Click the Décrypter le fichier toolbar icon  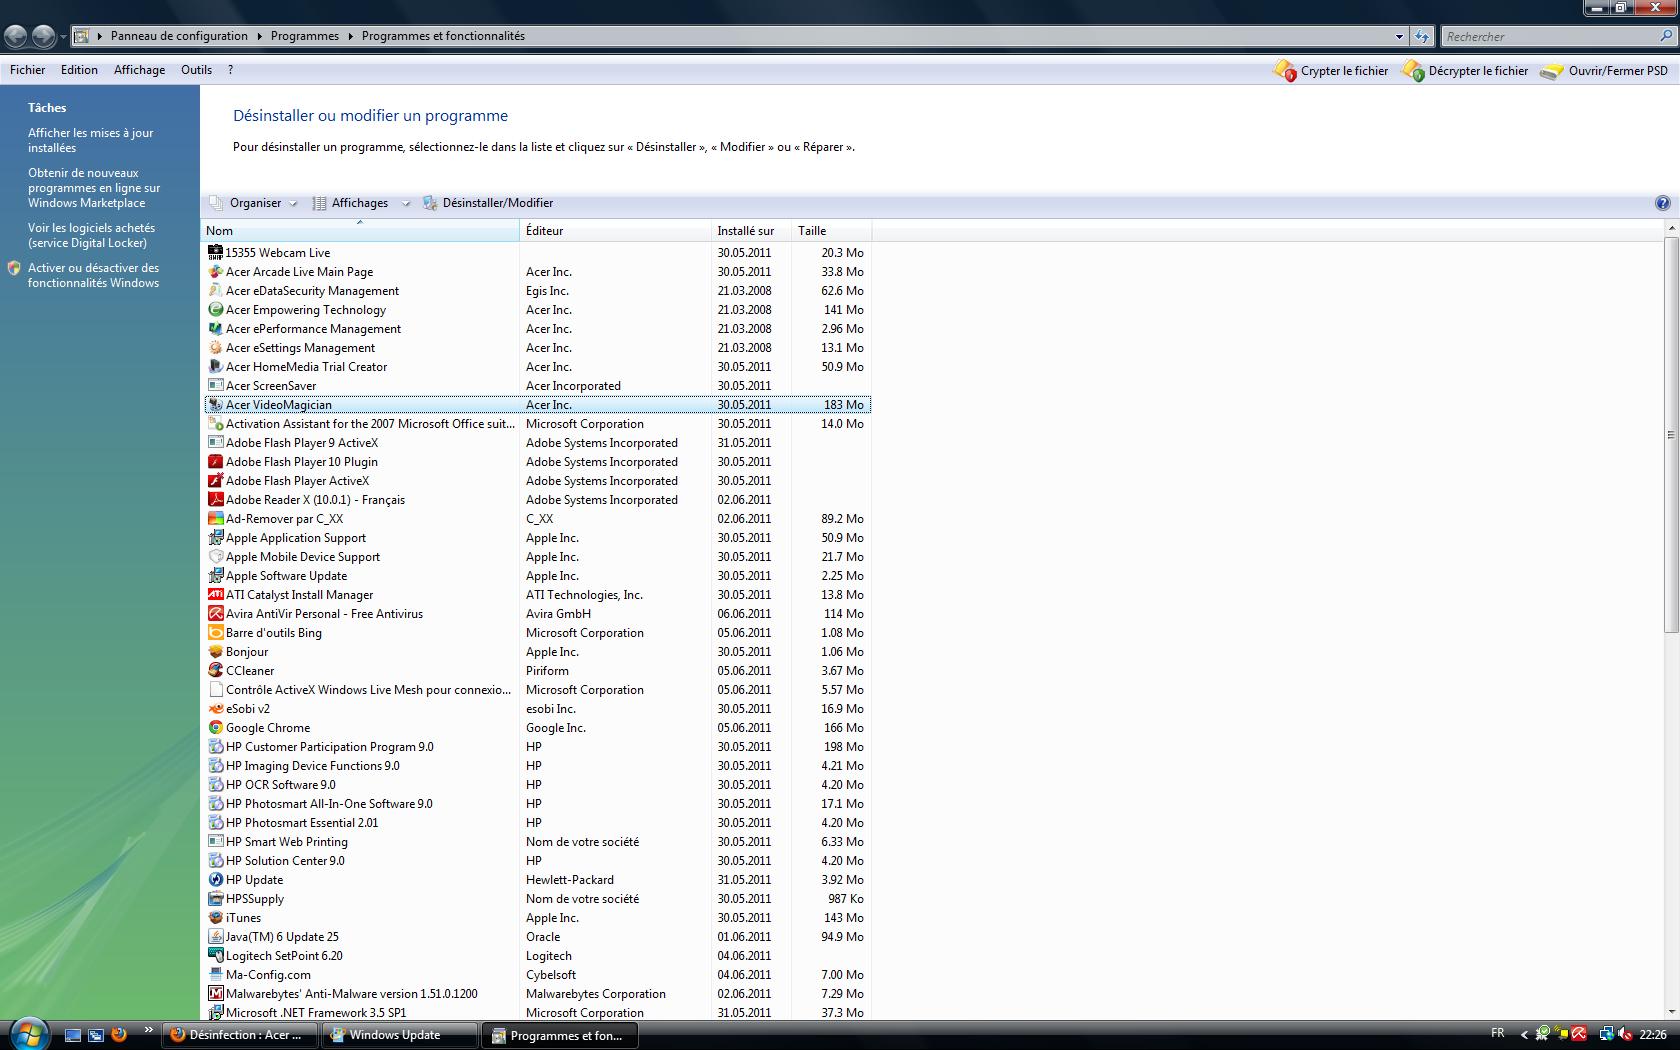(x=1413, y=71)
